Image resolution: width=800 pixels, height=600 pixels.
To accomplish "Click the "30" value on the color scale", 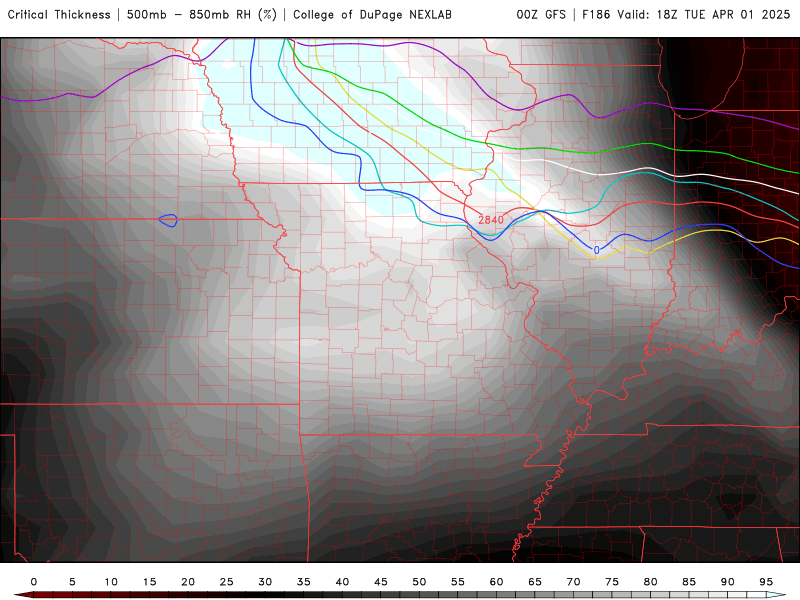I will click(x=265, y=582).
